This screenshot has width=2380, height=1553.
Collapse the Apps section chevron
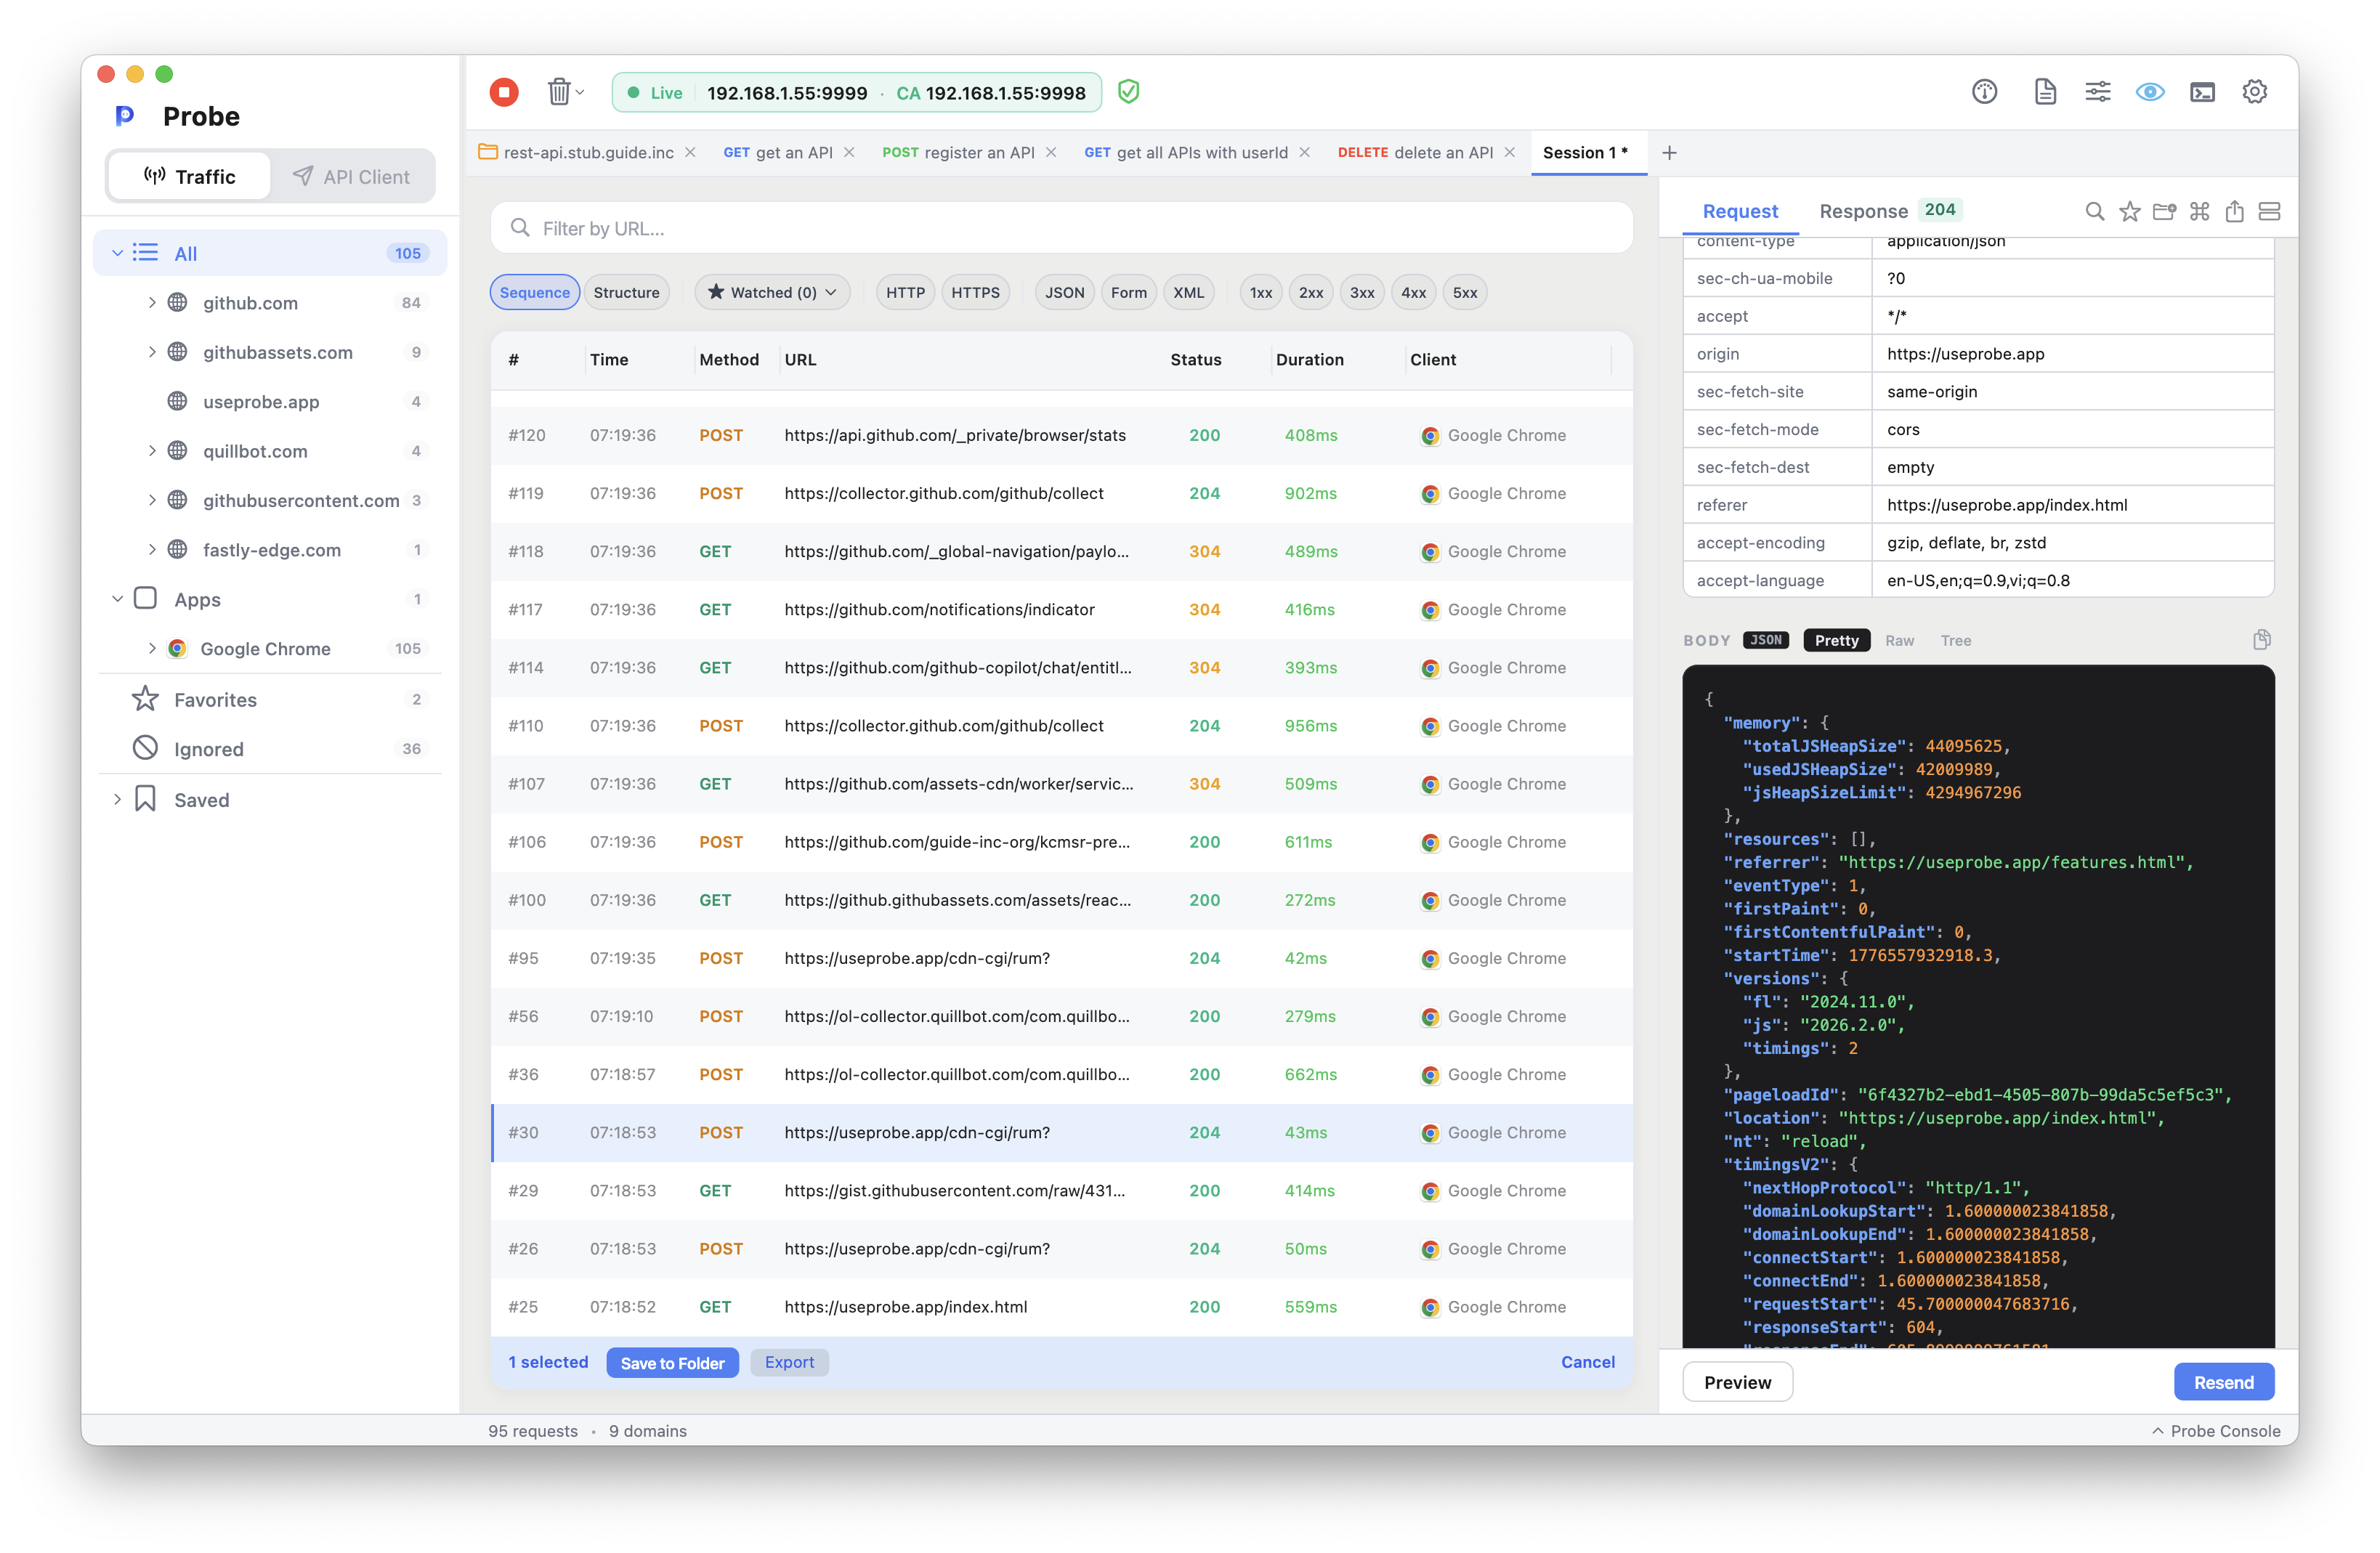(x=117, y=599)
